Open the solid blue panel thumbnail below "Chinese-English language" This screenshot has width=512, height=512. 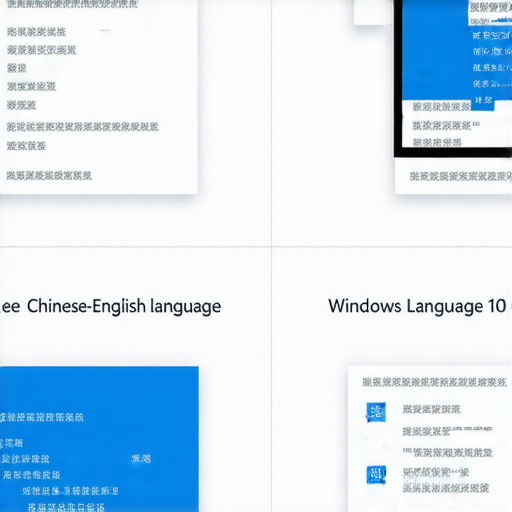click(99, 439)
